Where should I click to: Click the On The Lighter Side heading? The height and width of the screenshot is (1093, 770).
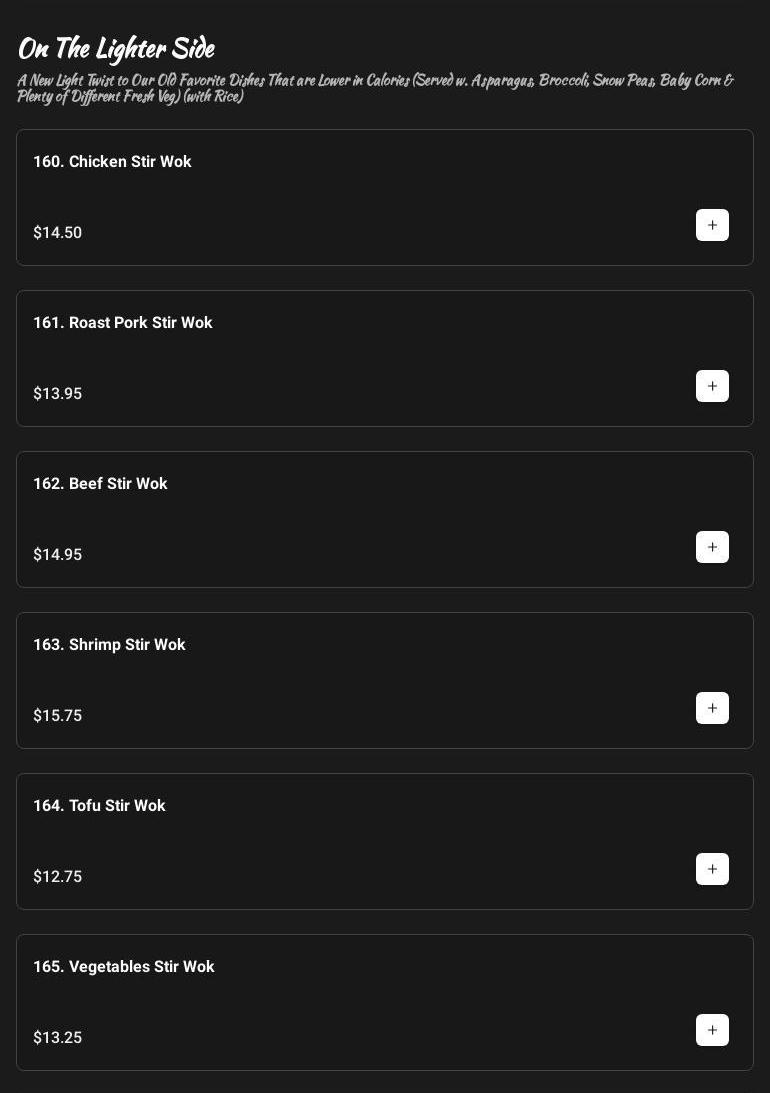coord(116,48)
